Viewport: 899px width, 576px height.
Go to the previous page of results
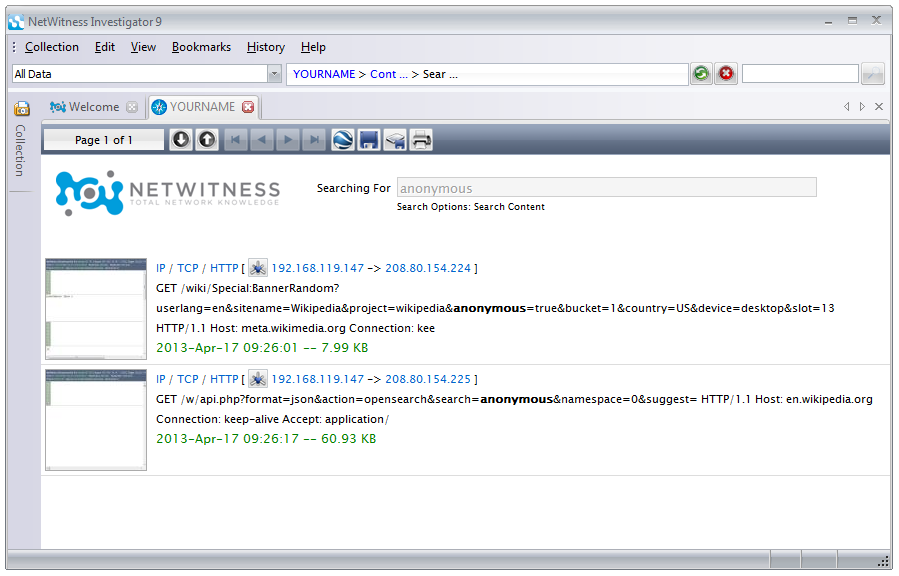coord(261,140)
